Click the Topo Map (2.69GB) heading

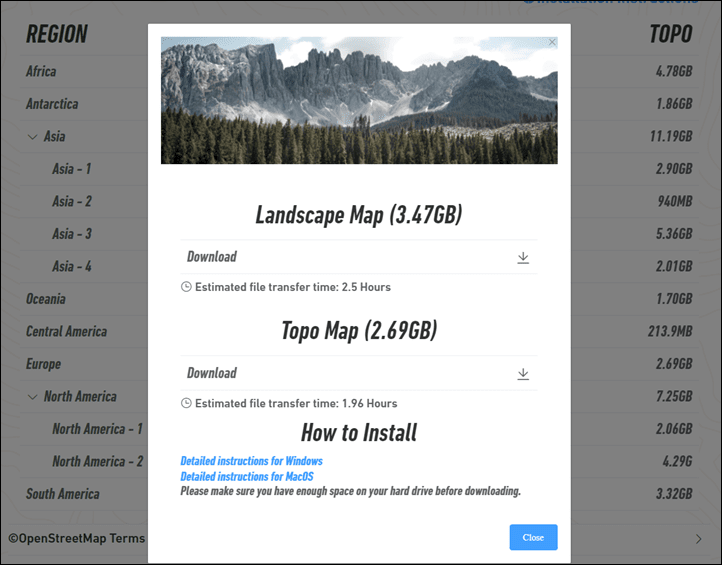pos(359,331)
